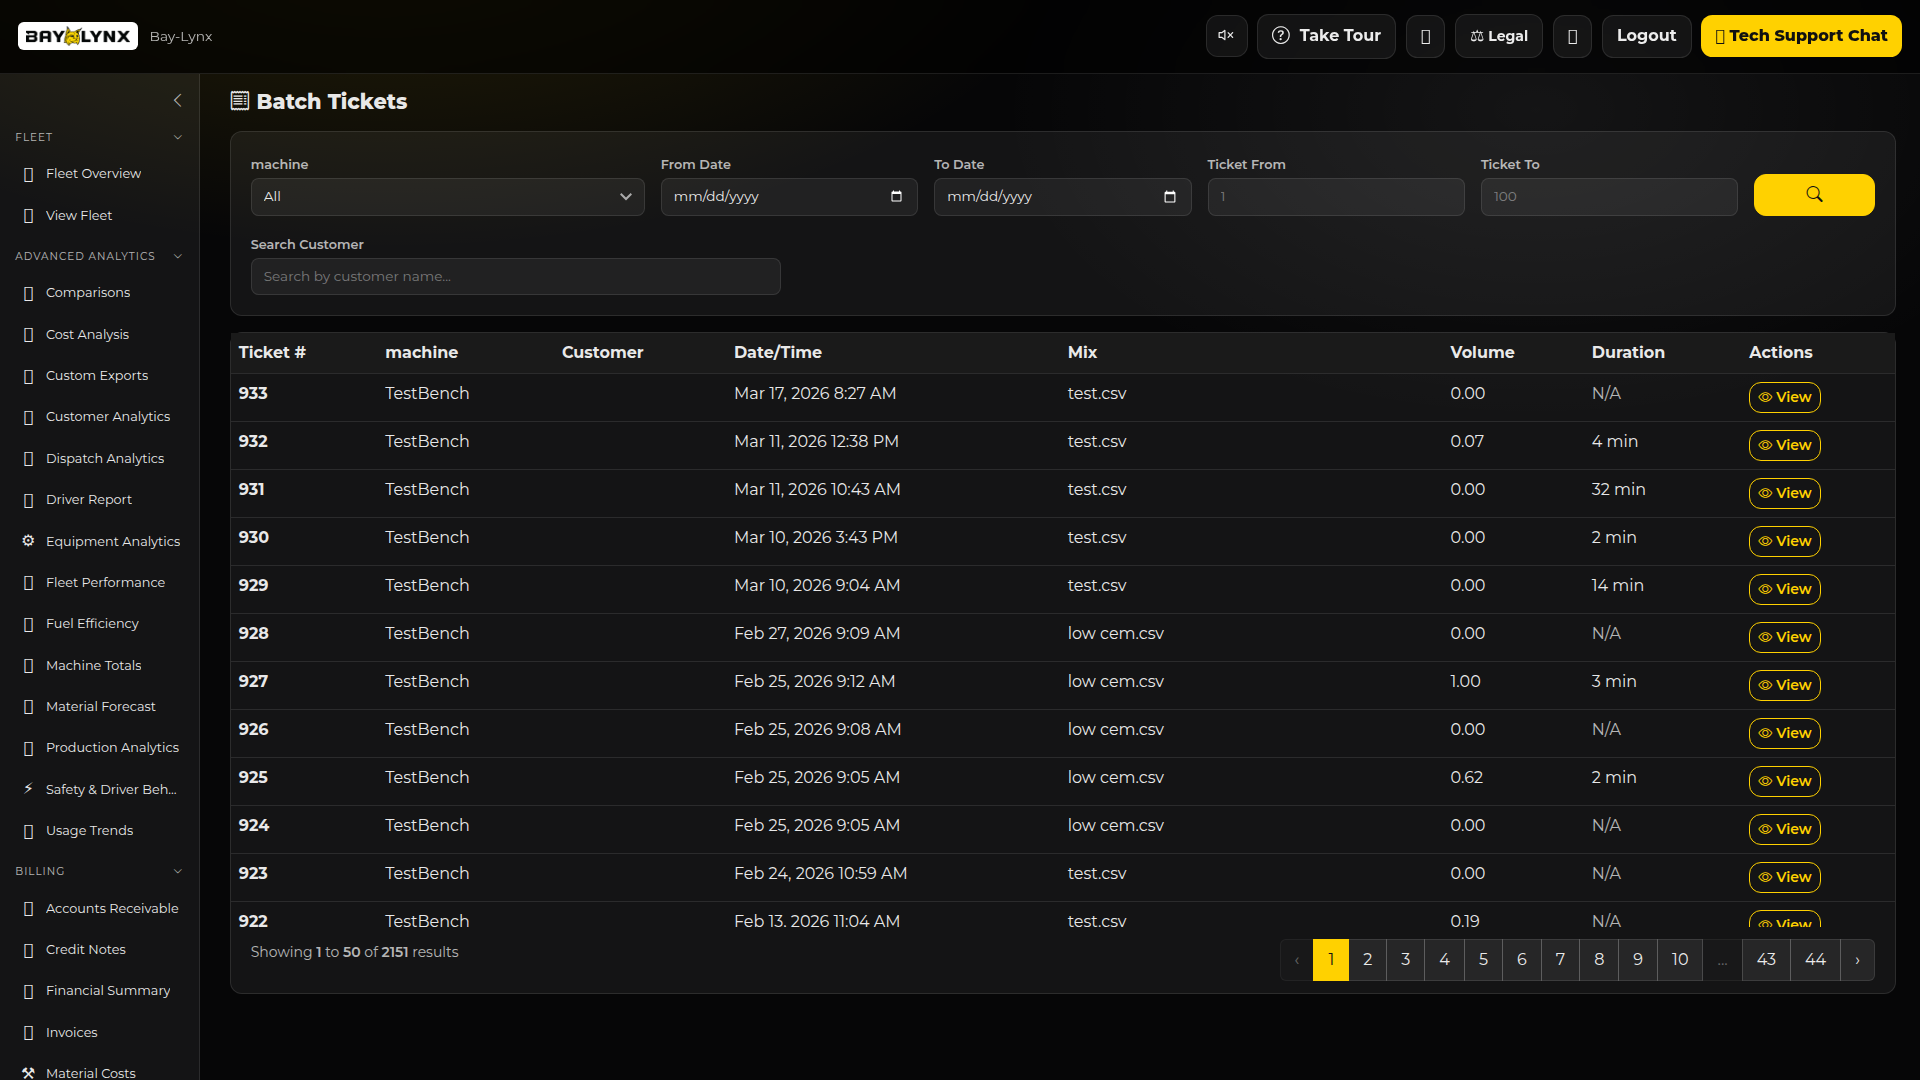This screenshot has width=1920, height=1080.
Task: Collapse the Advanced Analytics section
Action: pos(178,256)
